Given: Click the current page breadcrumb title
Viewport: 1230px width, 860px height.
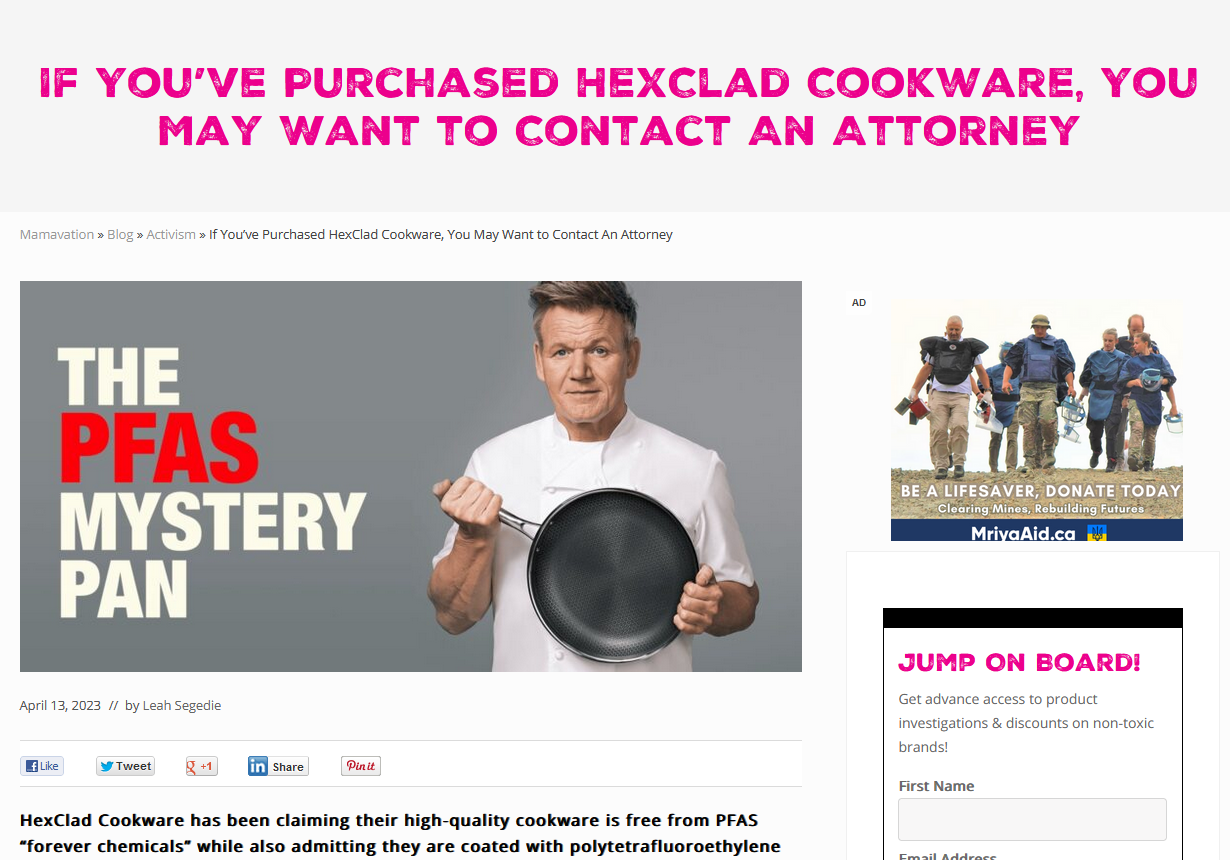Looking at the screenshot, I should [x=441, y=234].
